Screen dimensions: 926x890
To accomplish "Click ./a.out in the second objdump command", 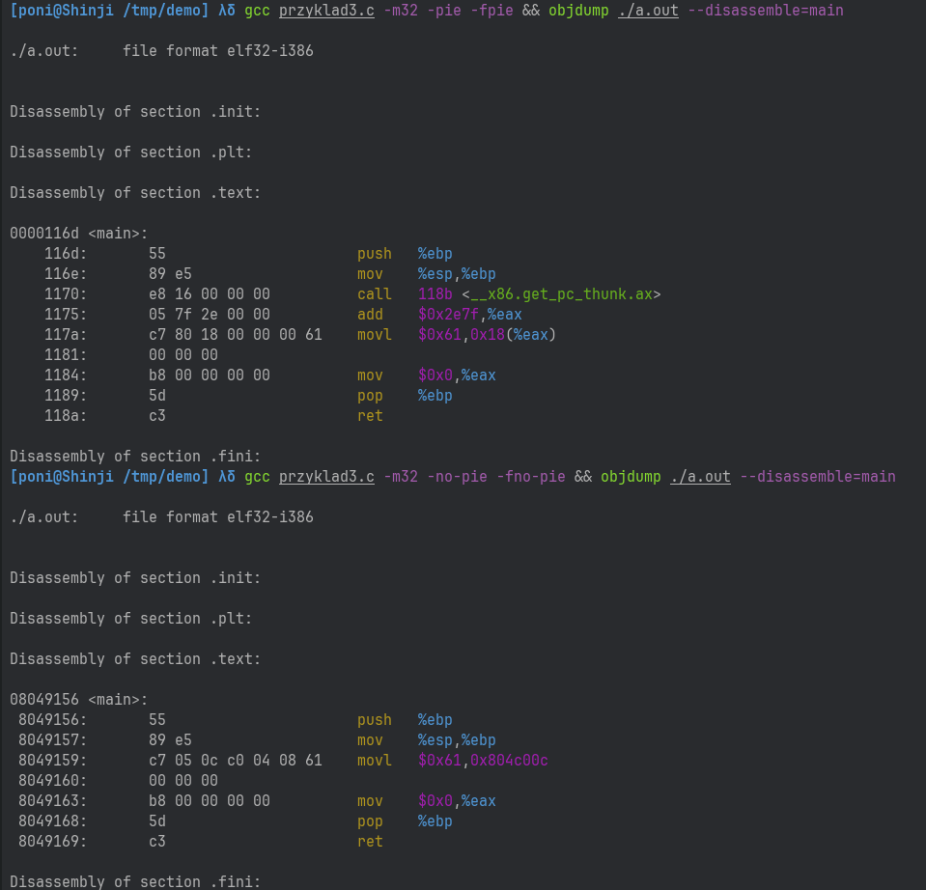I will click(x=700, y=476).
